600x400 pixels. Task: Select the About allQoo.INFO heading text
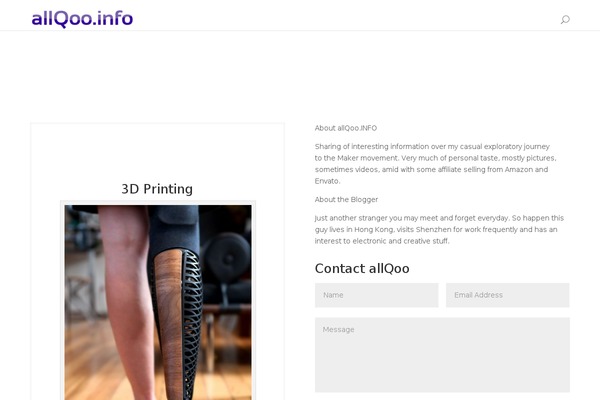point(346,128)
